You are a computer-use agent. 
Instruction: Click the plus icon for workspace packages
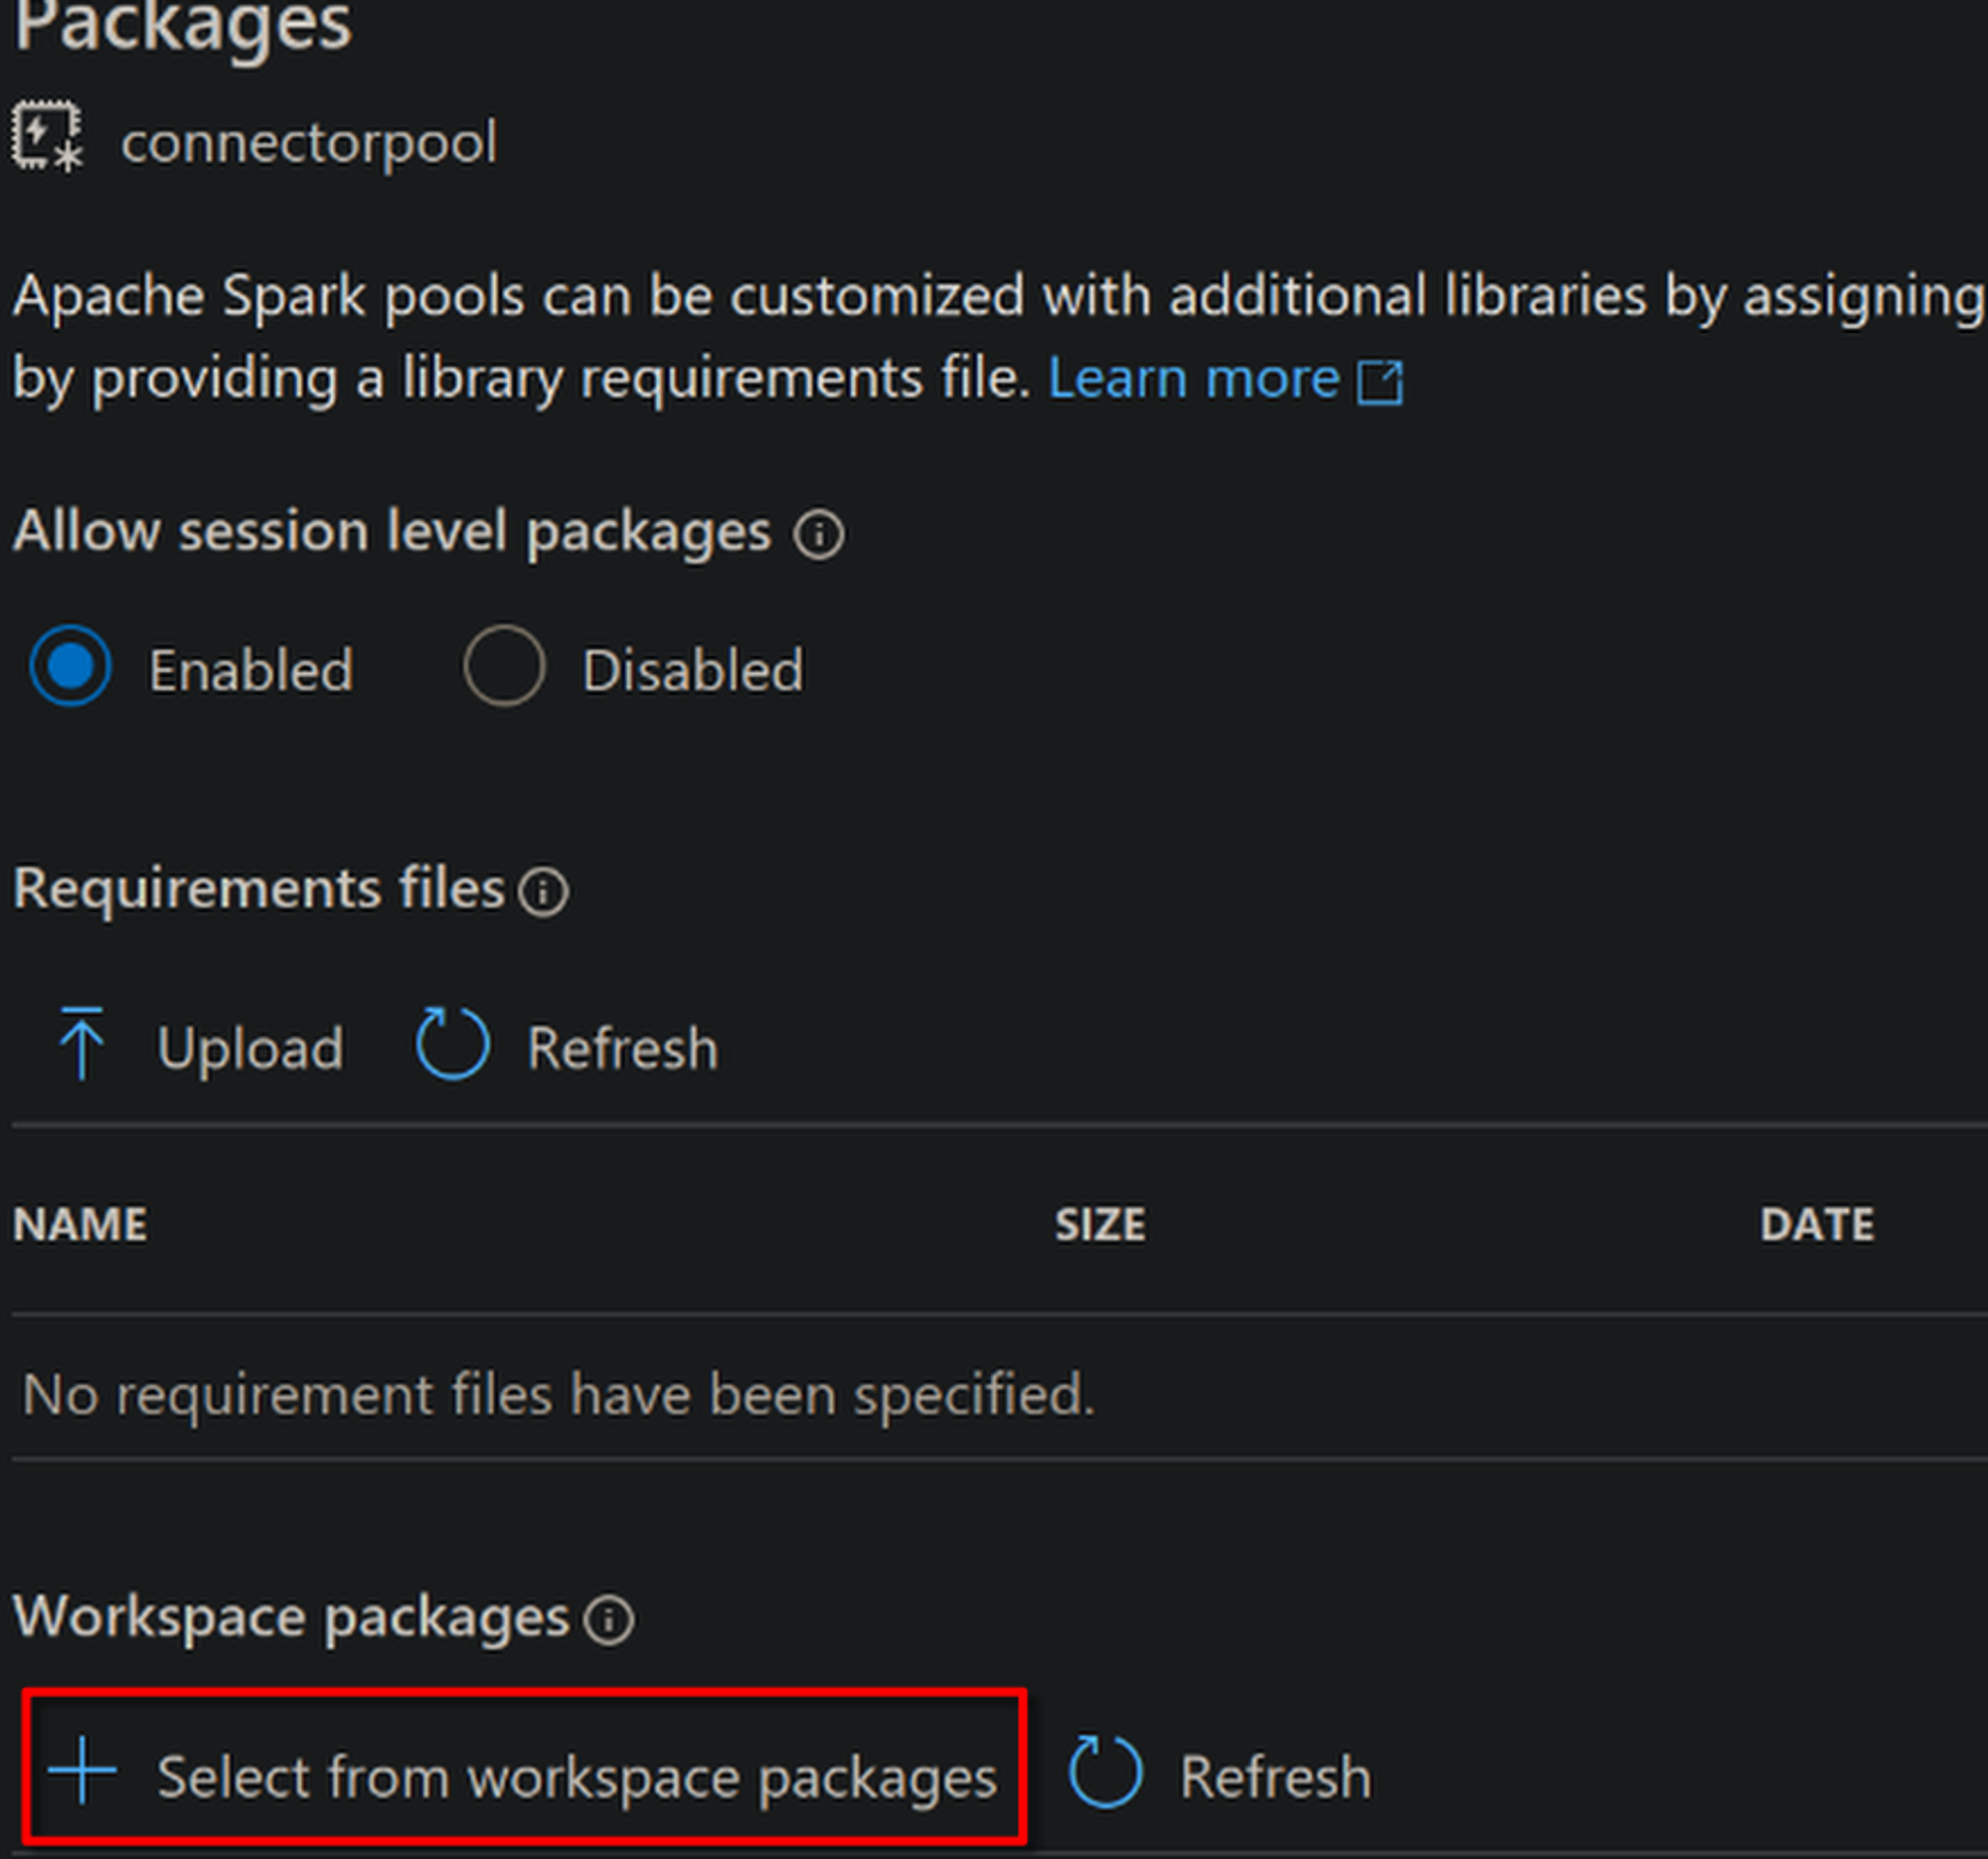82,1770
